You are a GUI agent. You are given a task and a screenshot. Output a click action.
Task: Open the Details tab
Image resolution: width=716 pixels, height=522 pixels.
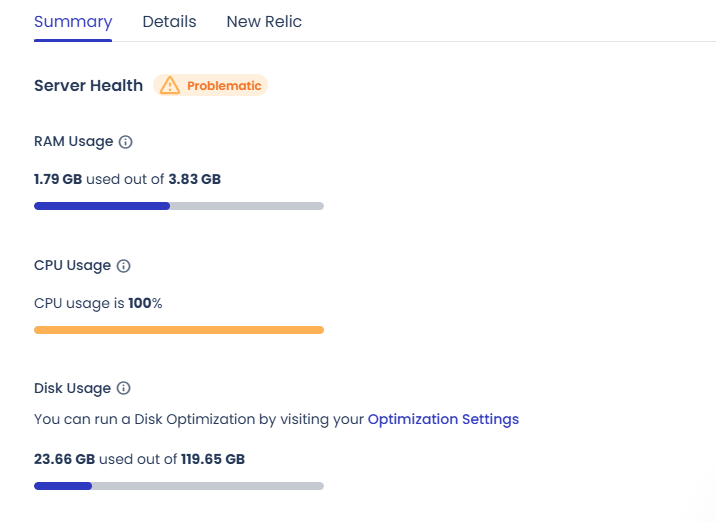click(x=169, y=22)
